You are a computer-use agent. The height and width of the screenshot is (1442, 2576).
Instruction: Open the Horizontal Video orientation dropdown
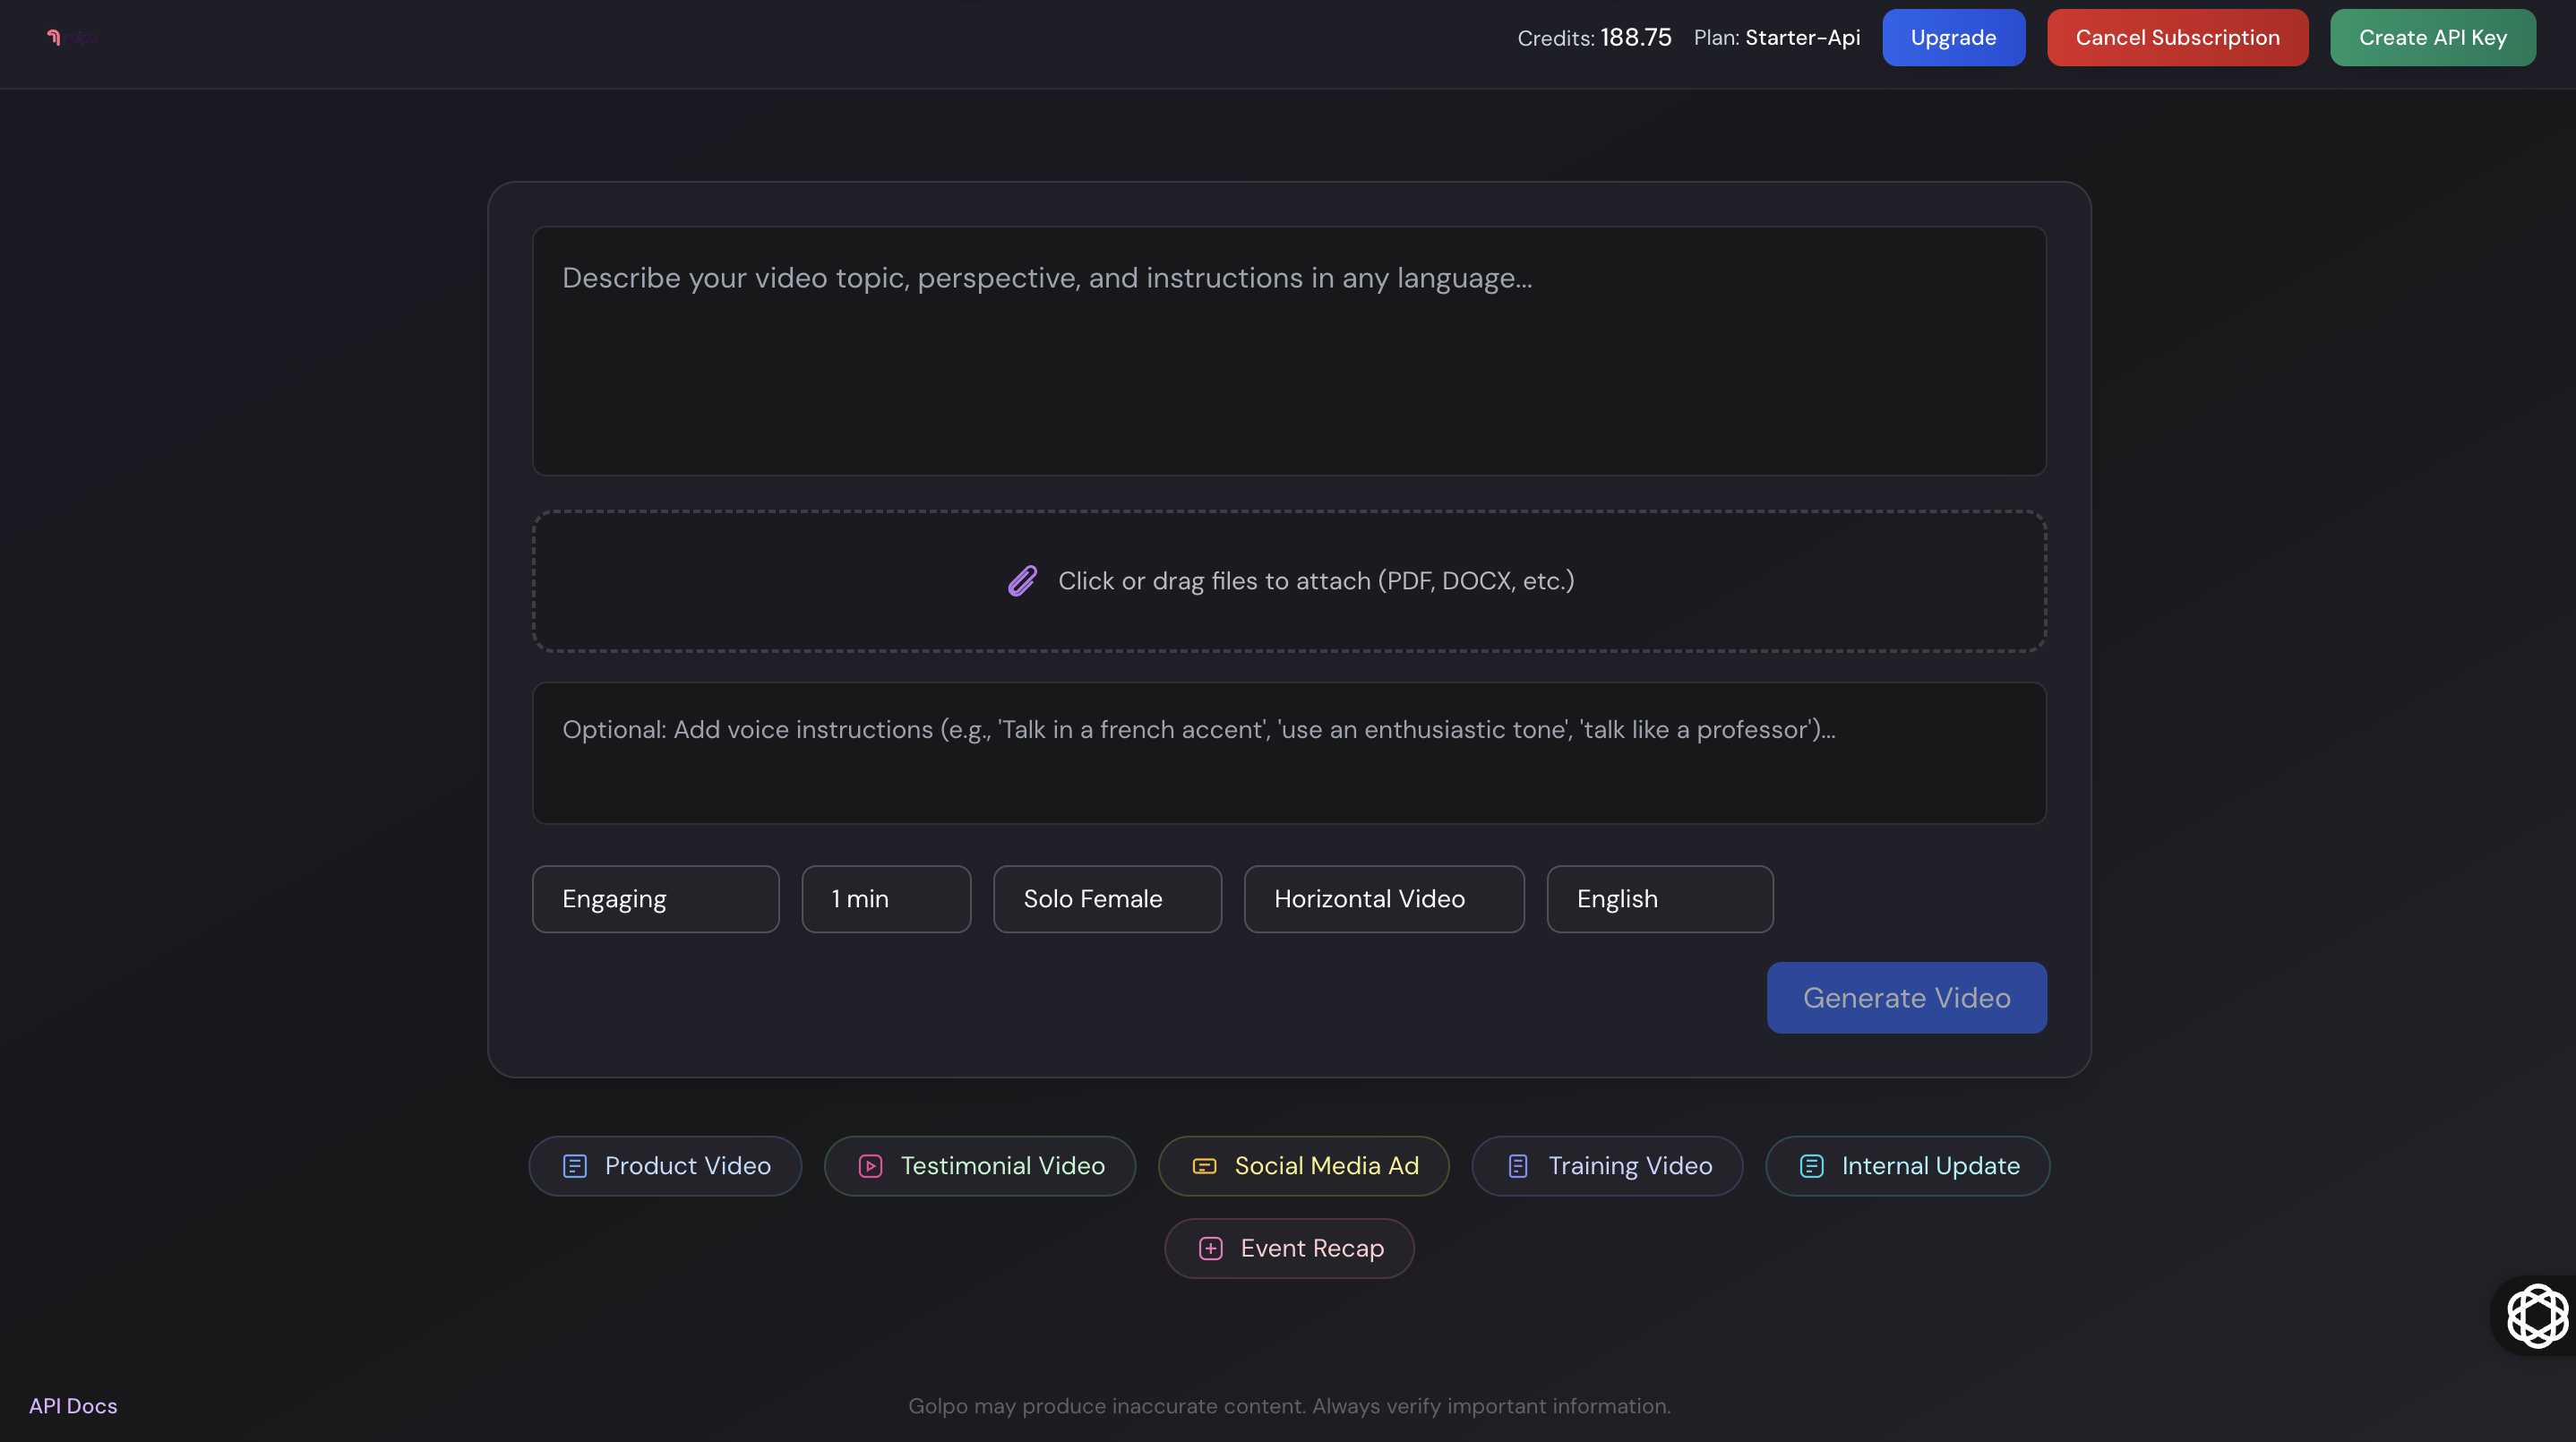(1384, 899)
